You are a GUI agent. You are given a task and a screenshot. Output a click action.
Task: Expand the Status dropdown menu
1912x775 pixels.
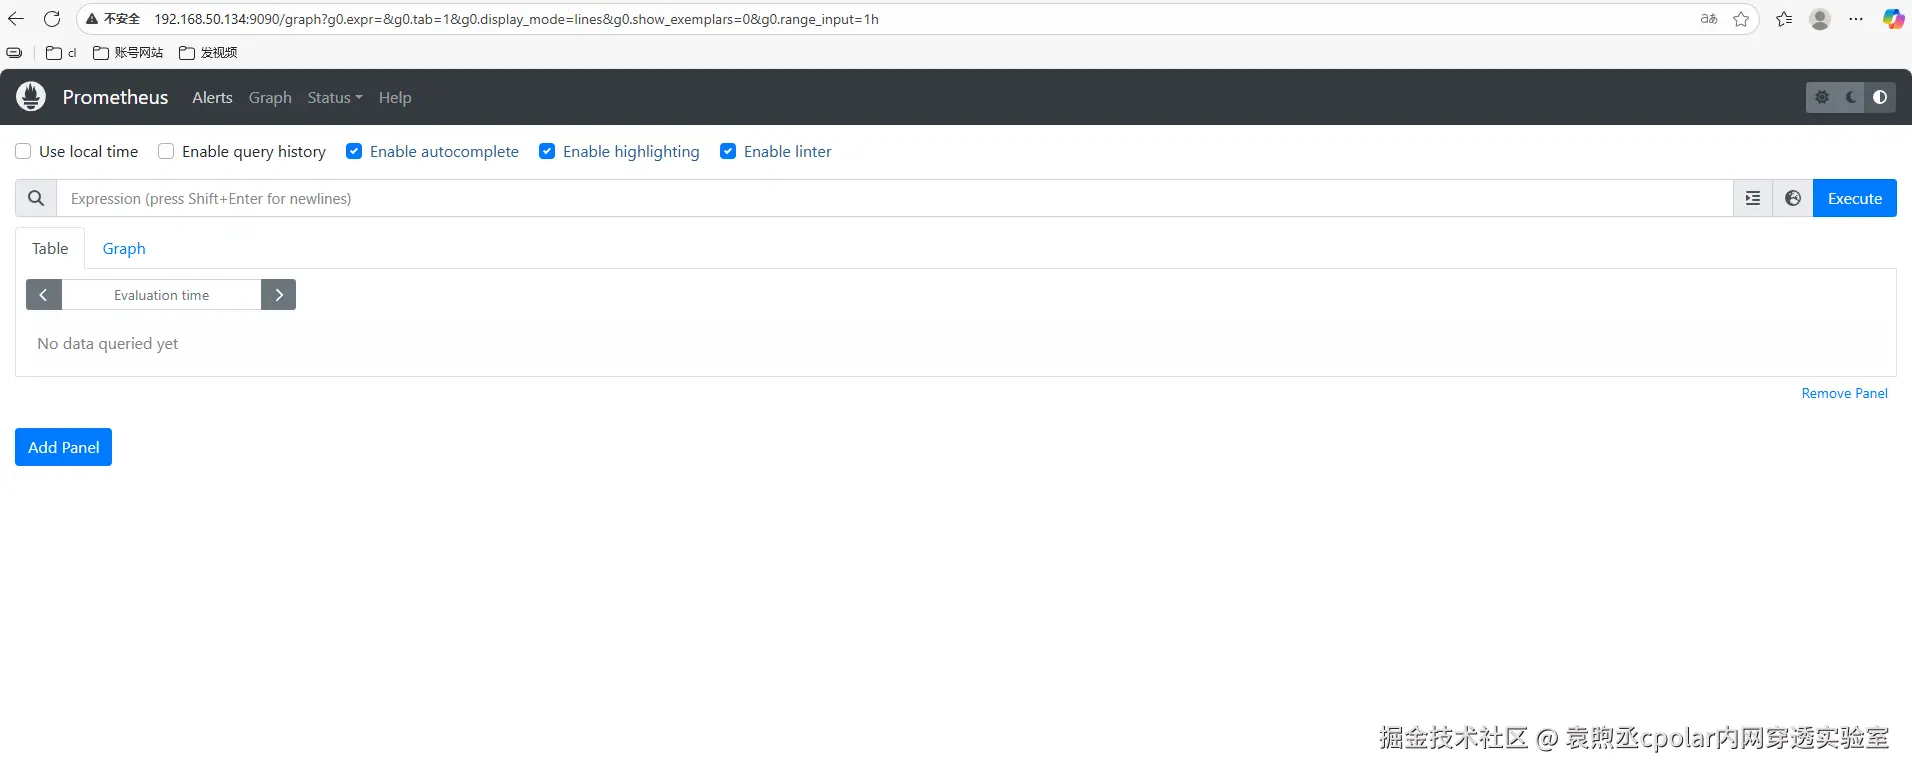pyautogui.click(x=335, y=97)
